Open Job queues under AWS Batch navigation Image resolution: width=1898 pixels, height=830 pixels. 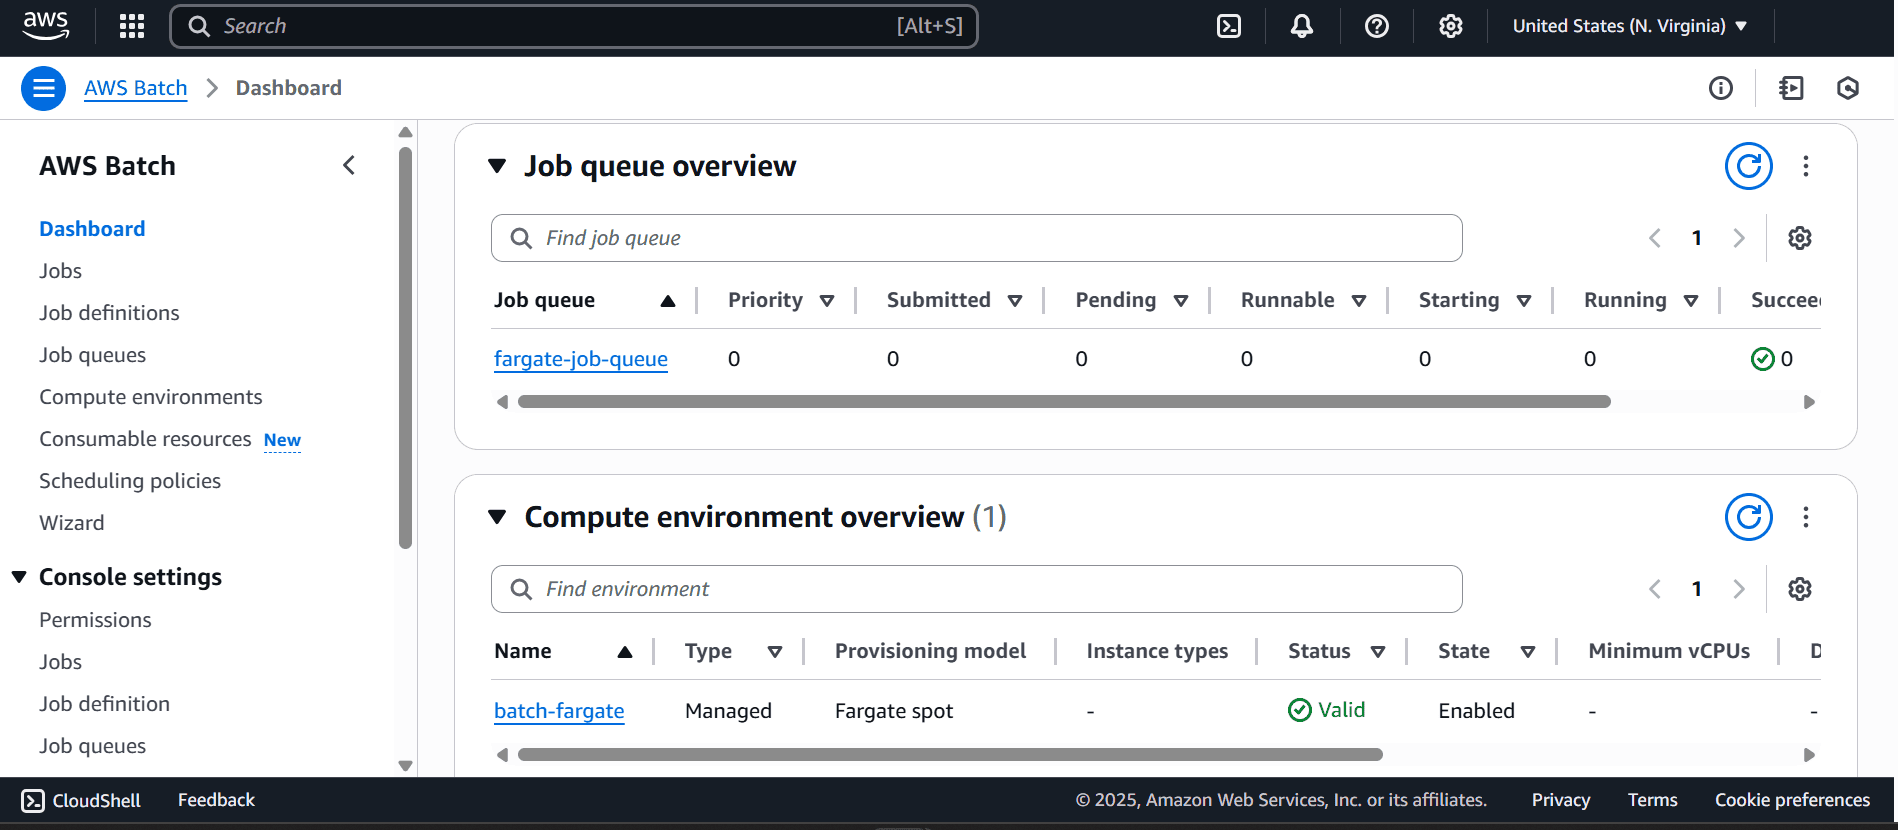tap(93, 355)
